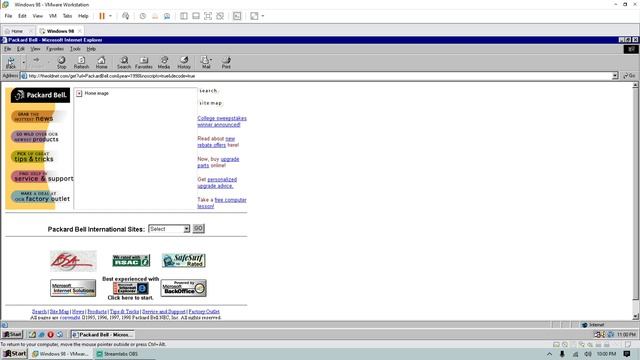The height and width of the screenshot is (360, 640).
Task: Click the host volume speaker tray icon
Action: click(588, 354)
